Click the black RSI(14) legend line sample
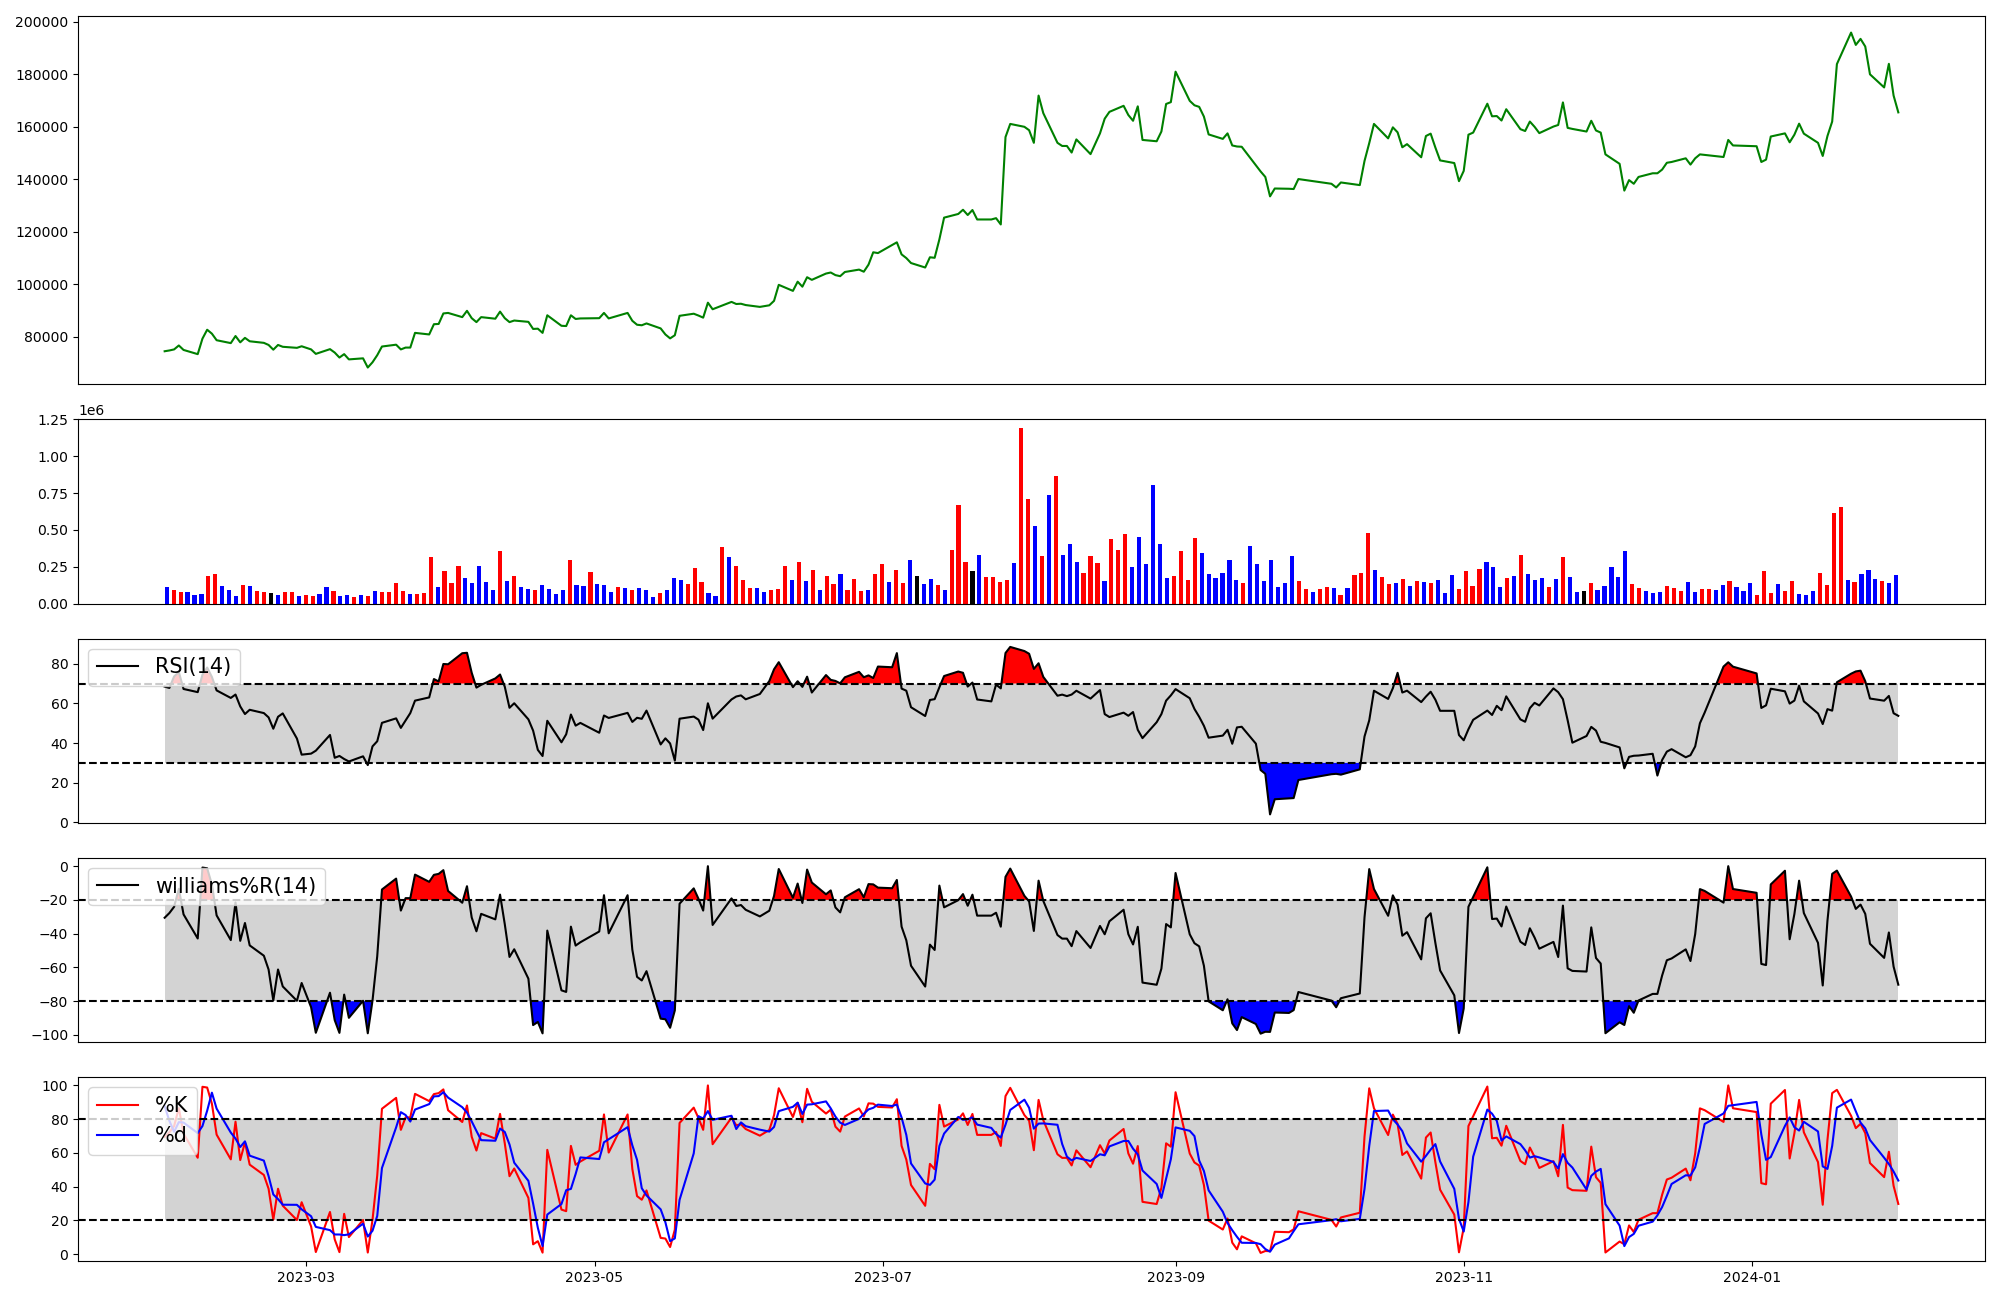 point(117,666)
